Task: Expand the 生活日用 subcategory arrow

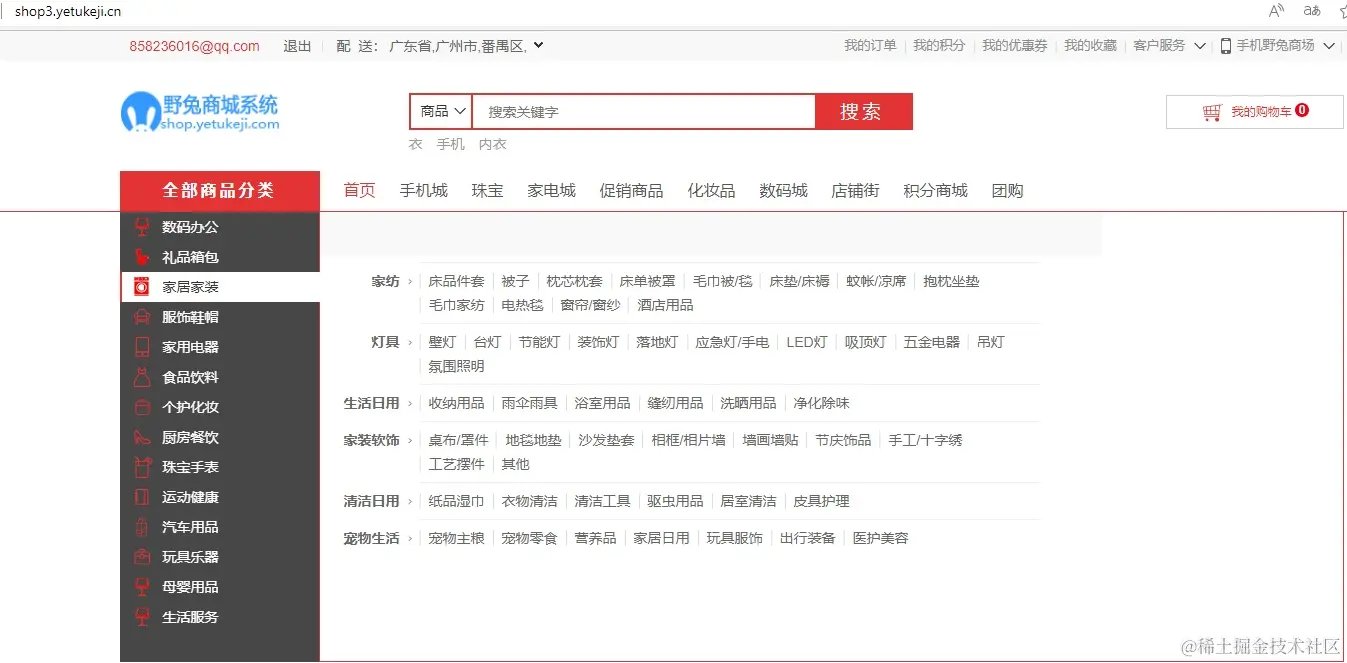Action: [410, 404]
